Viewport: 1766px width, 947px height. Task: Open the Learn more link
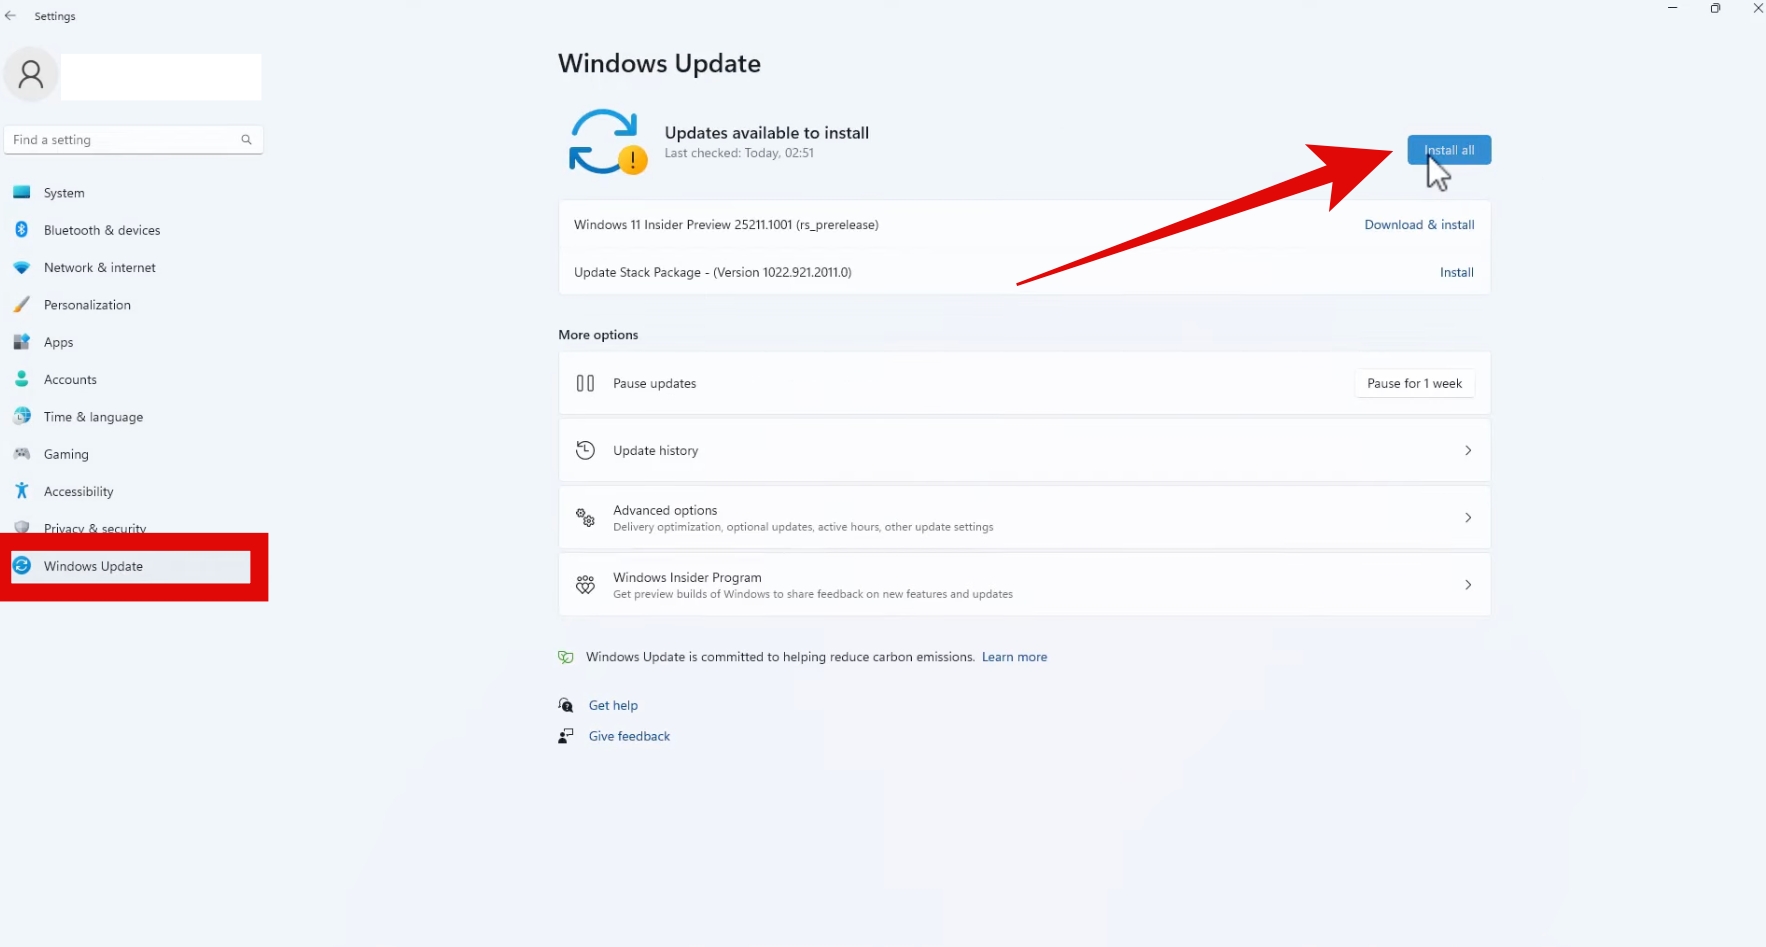[x=1014, y=657]
